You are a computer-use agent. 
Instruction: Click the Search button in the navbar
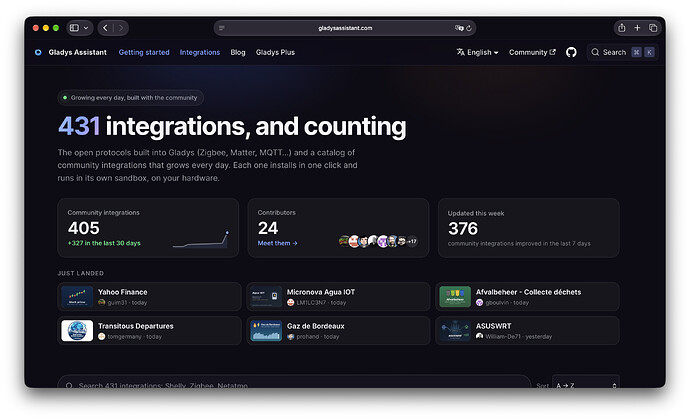coord(622,52)
